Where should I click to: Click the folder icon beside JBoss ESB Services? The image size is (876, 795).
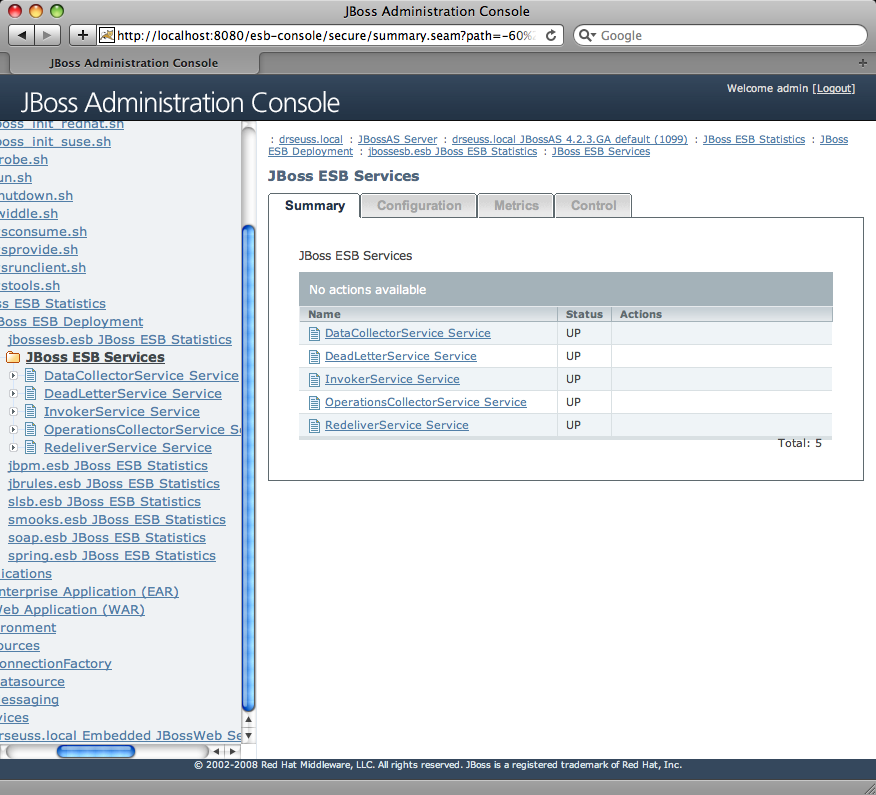(x=13, y=357)
